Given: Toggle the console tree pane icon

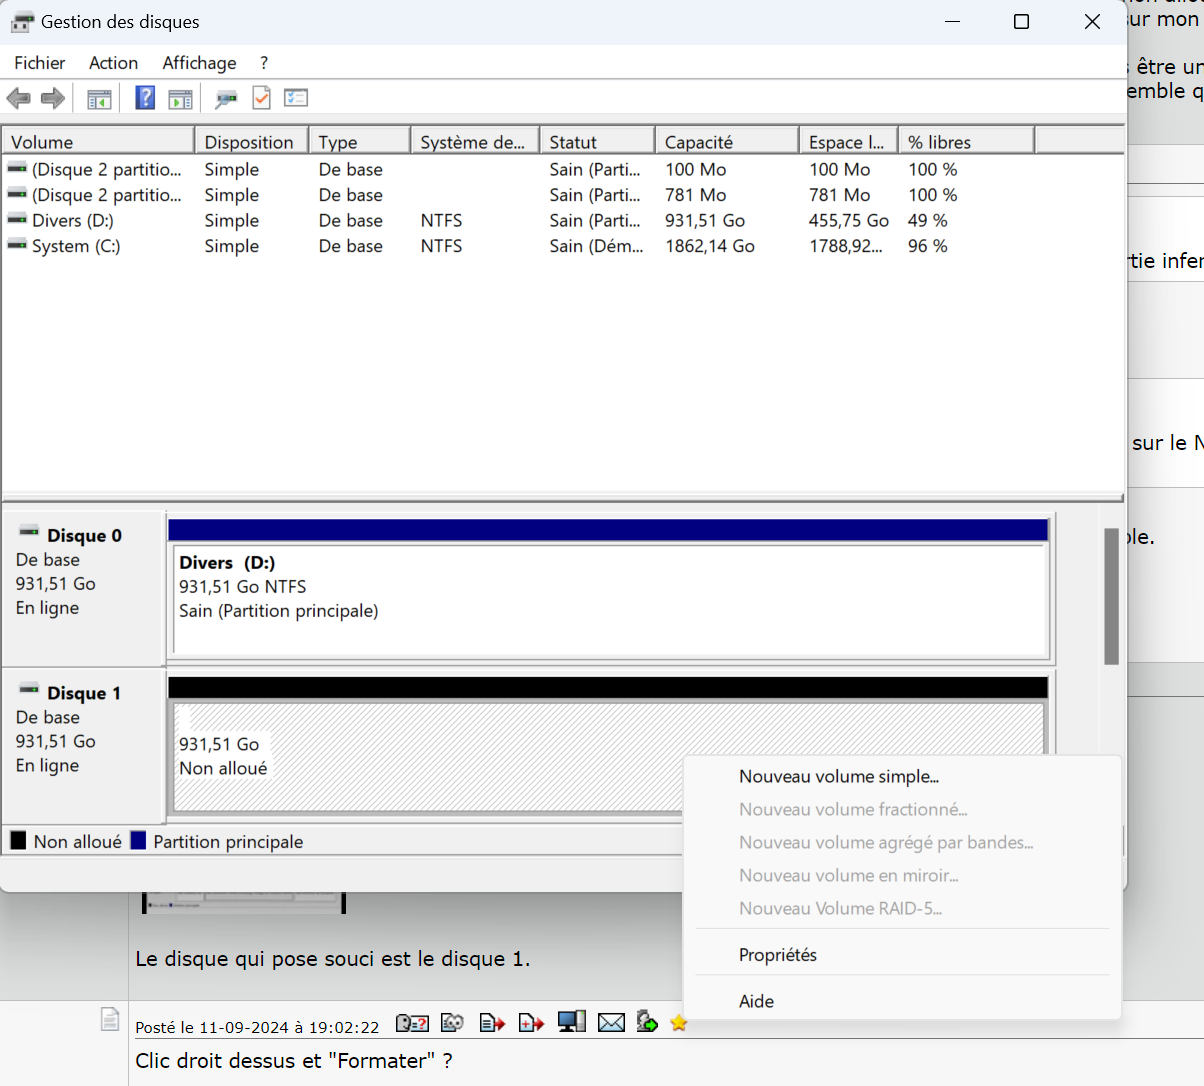Looking at the screenshot, I should tap(99, 98).
